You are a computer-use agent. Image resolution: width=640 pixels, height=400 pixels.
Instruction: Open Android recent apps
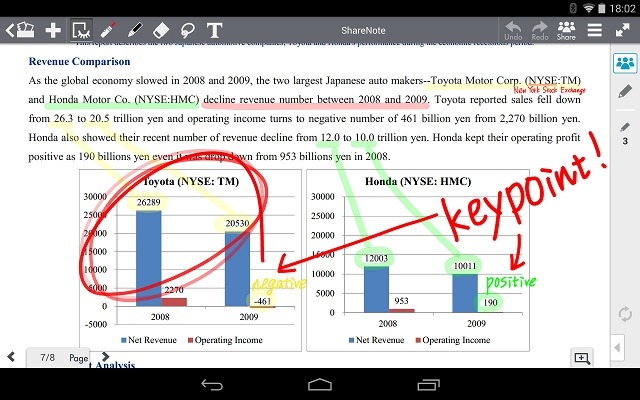428,384
